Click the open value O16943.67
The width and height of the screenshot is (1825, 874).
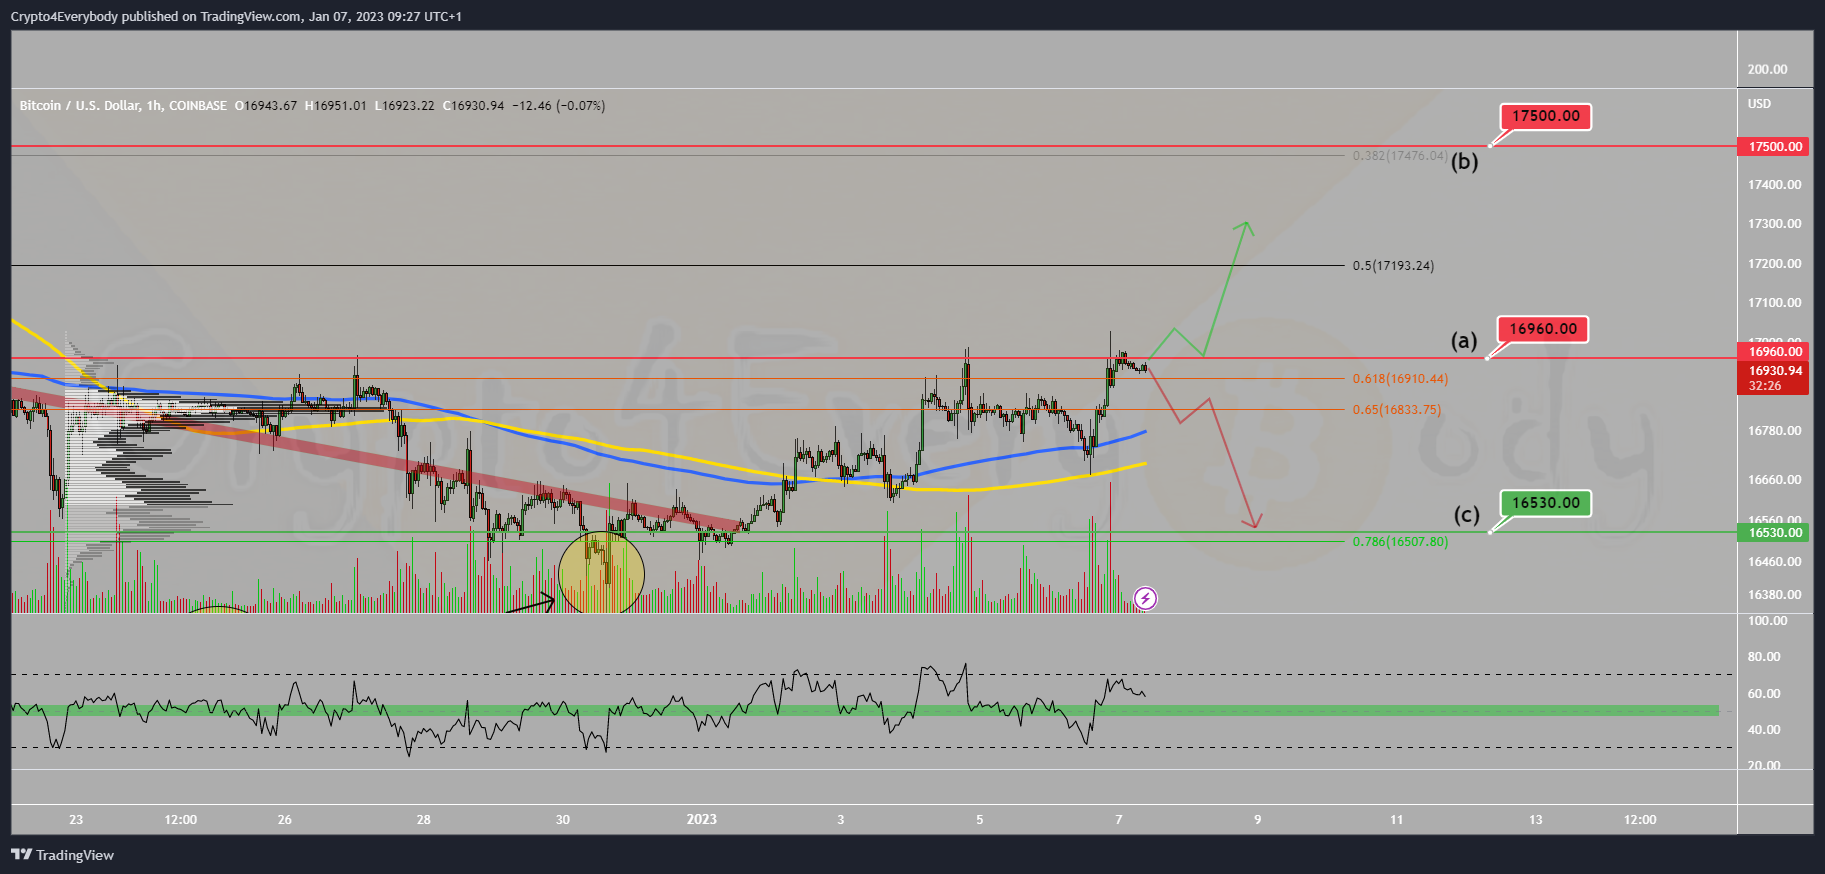click(266, 106)
